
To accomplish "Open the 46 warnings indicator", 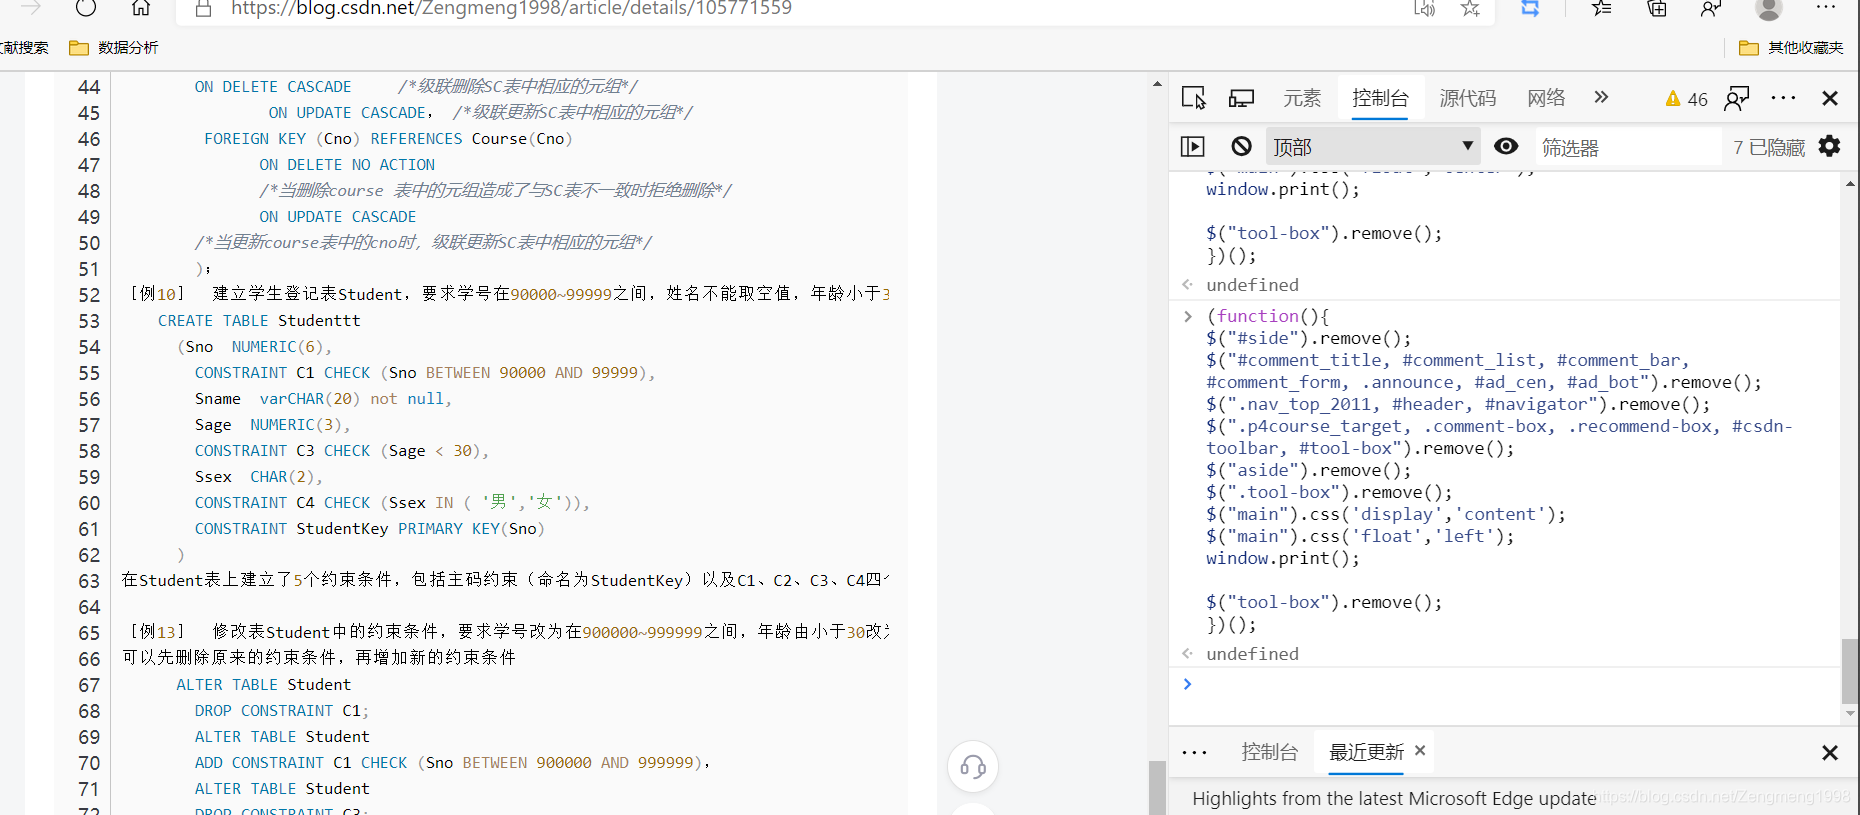I will 1686,99.
